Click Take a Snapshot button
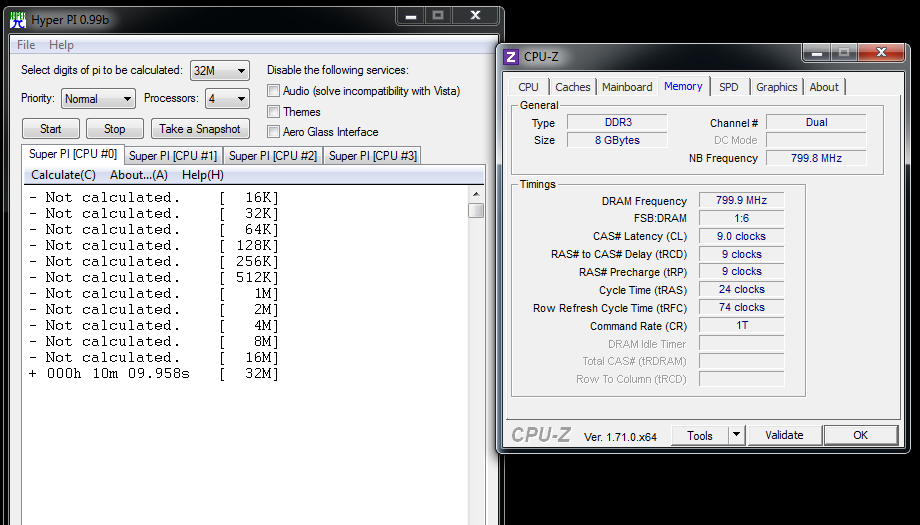Viewport: 920px width, 525px height. pyautogui.click(x=199, y=129)
